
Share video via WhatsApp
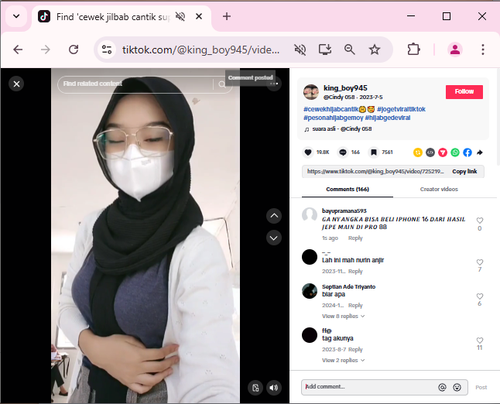[455, 152]
